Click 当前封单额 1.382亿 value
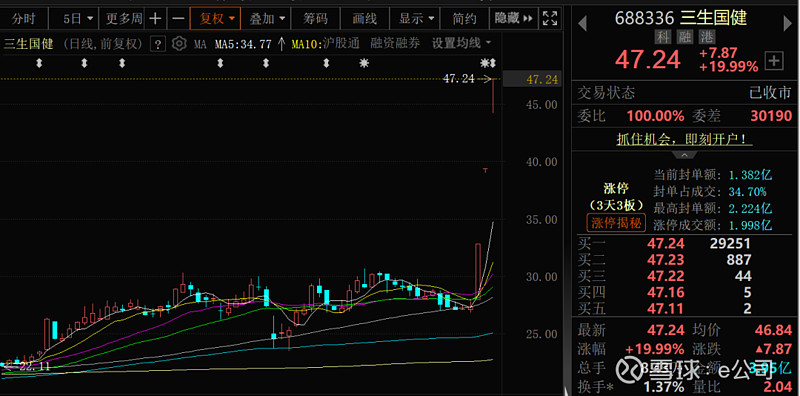Viewport: 800px width, 396px height. coord(750,176)
